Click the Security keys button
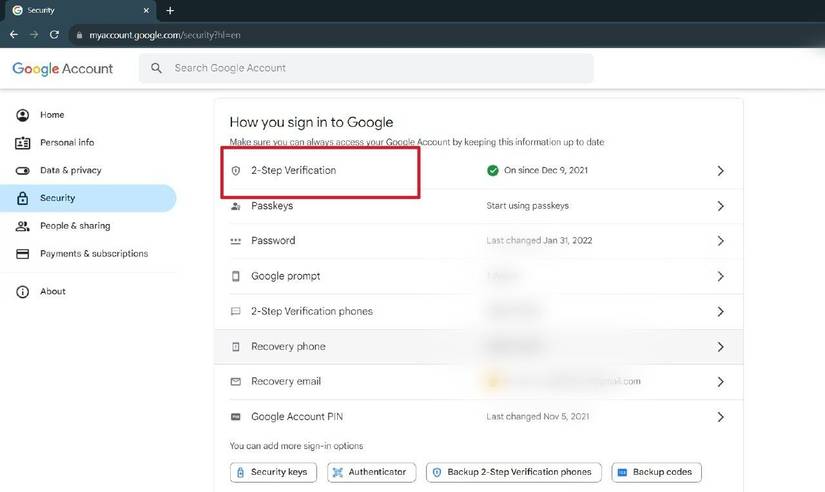Image resolution: width=825 pixels, height=492 pixels. tap(273, 472)
